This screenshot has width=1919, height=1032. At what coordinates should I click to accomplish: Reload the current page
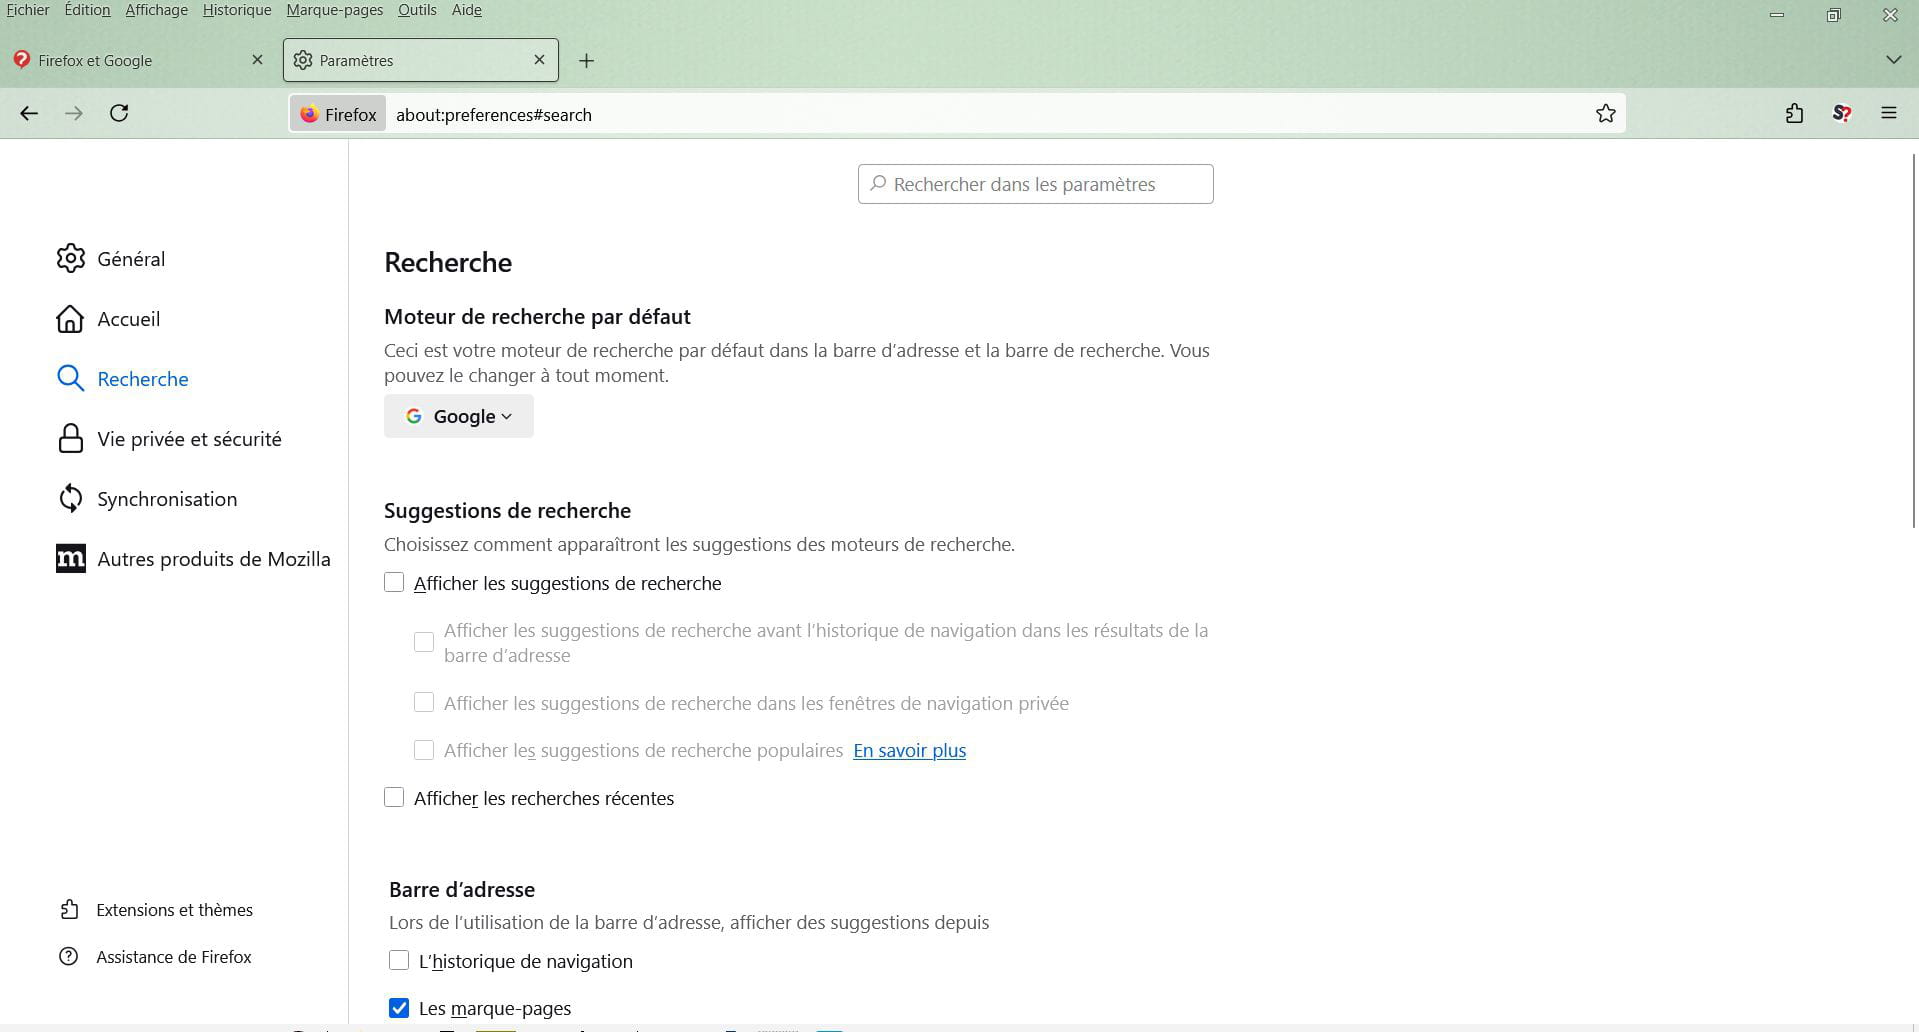click(x=119, y=113)
